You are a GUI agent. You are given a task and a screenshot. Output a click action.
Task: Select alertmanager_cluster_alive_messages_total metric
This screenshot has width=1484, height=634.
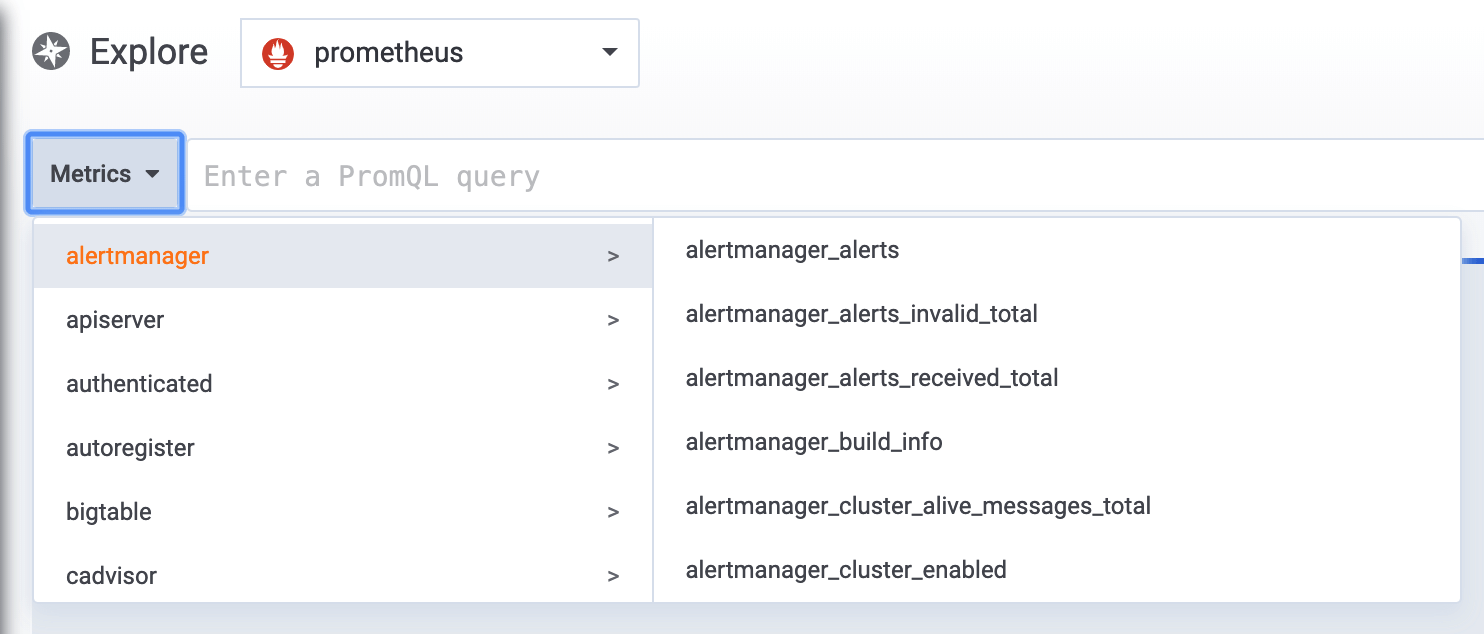click(x=918, y=506)
